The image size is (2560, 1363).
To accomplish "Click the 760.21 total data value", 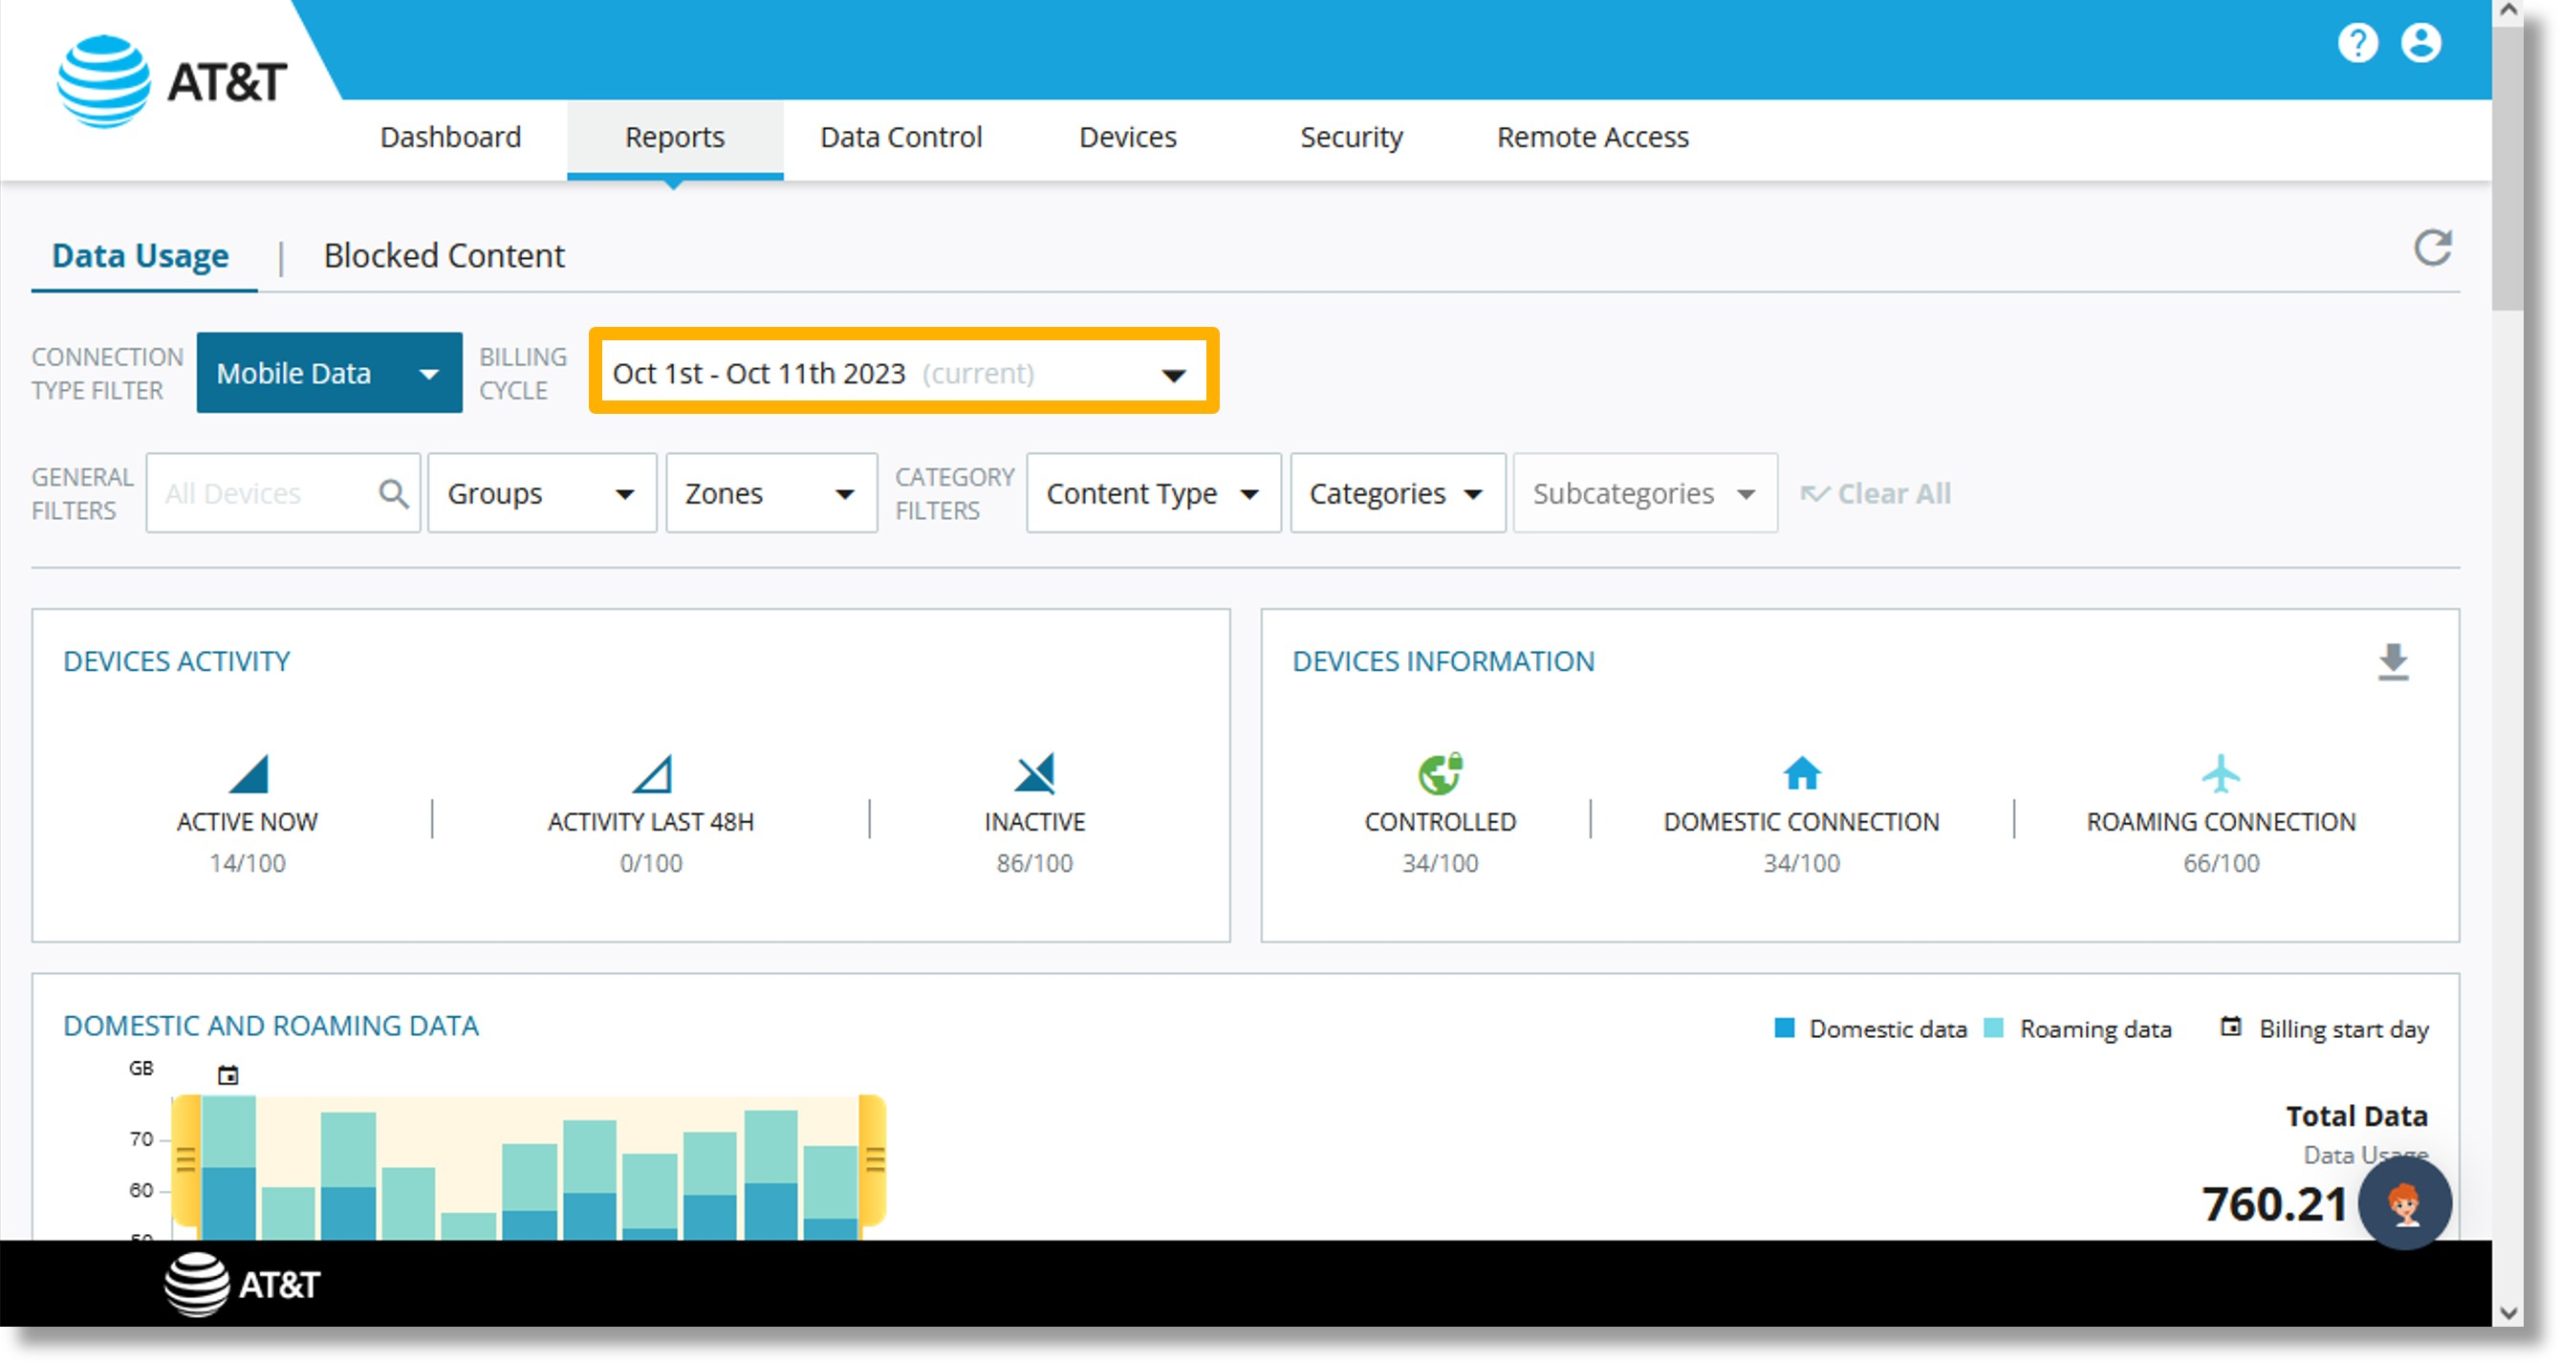I will 2274,1204.
